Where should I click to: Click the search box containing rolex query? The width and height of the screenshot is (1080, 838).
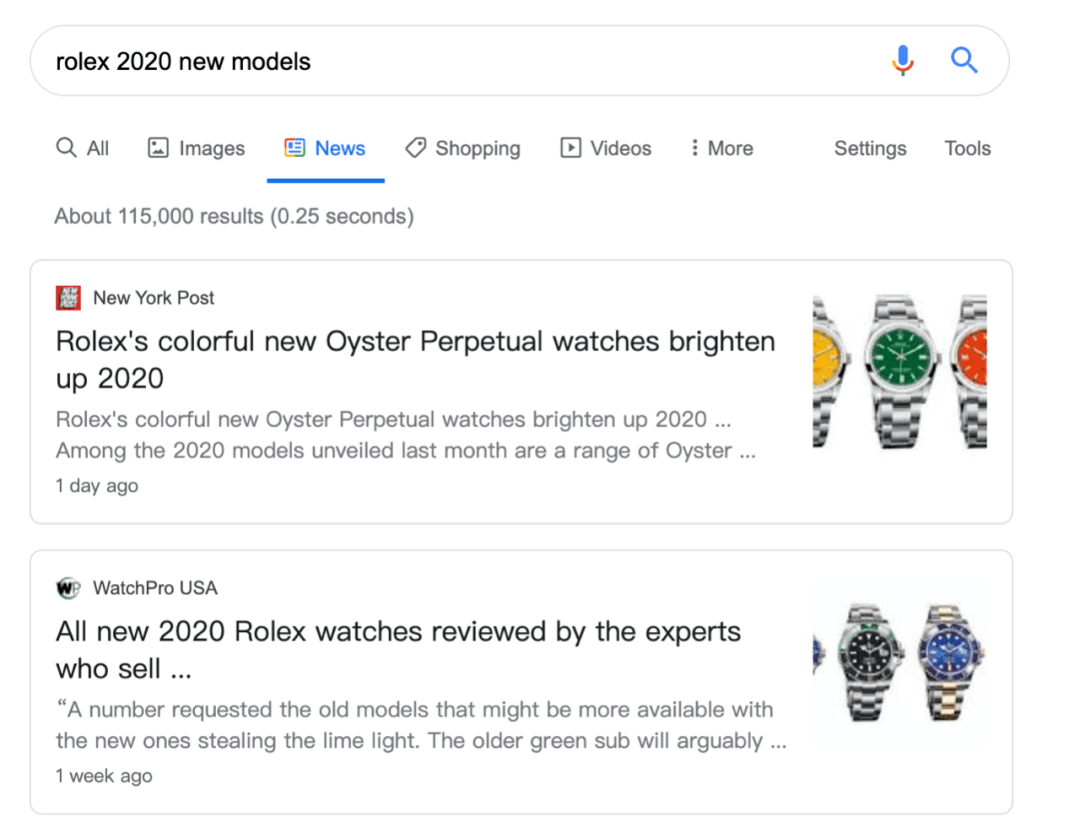click(450, 61)
